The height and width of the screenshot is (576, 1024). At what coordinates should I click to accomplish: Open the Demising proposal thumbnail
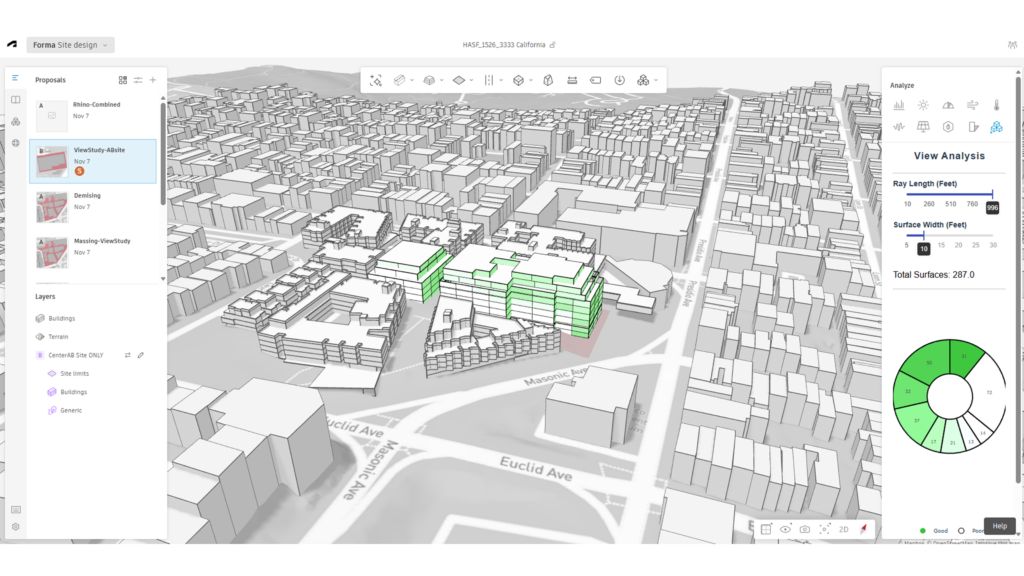[52, 207]
